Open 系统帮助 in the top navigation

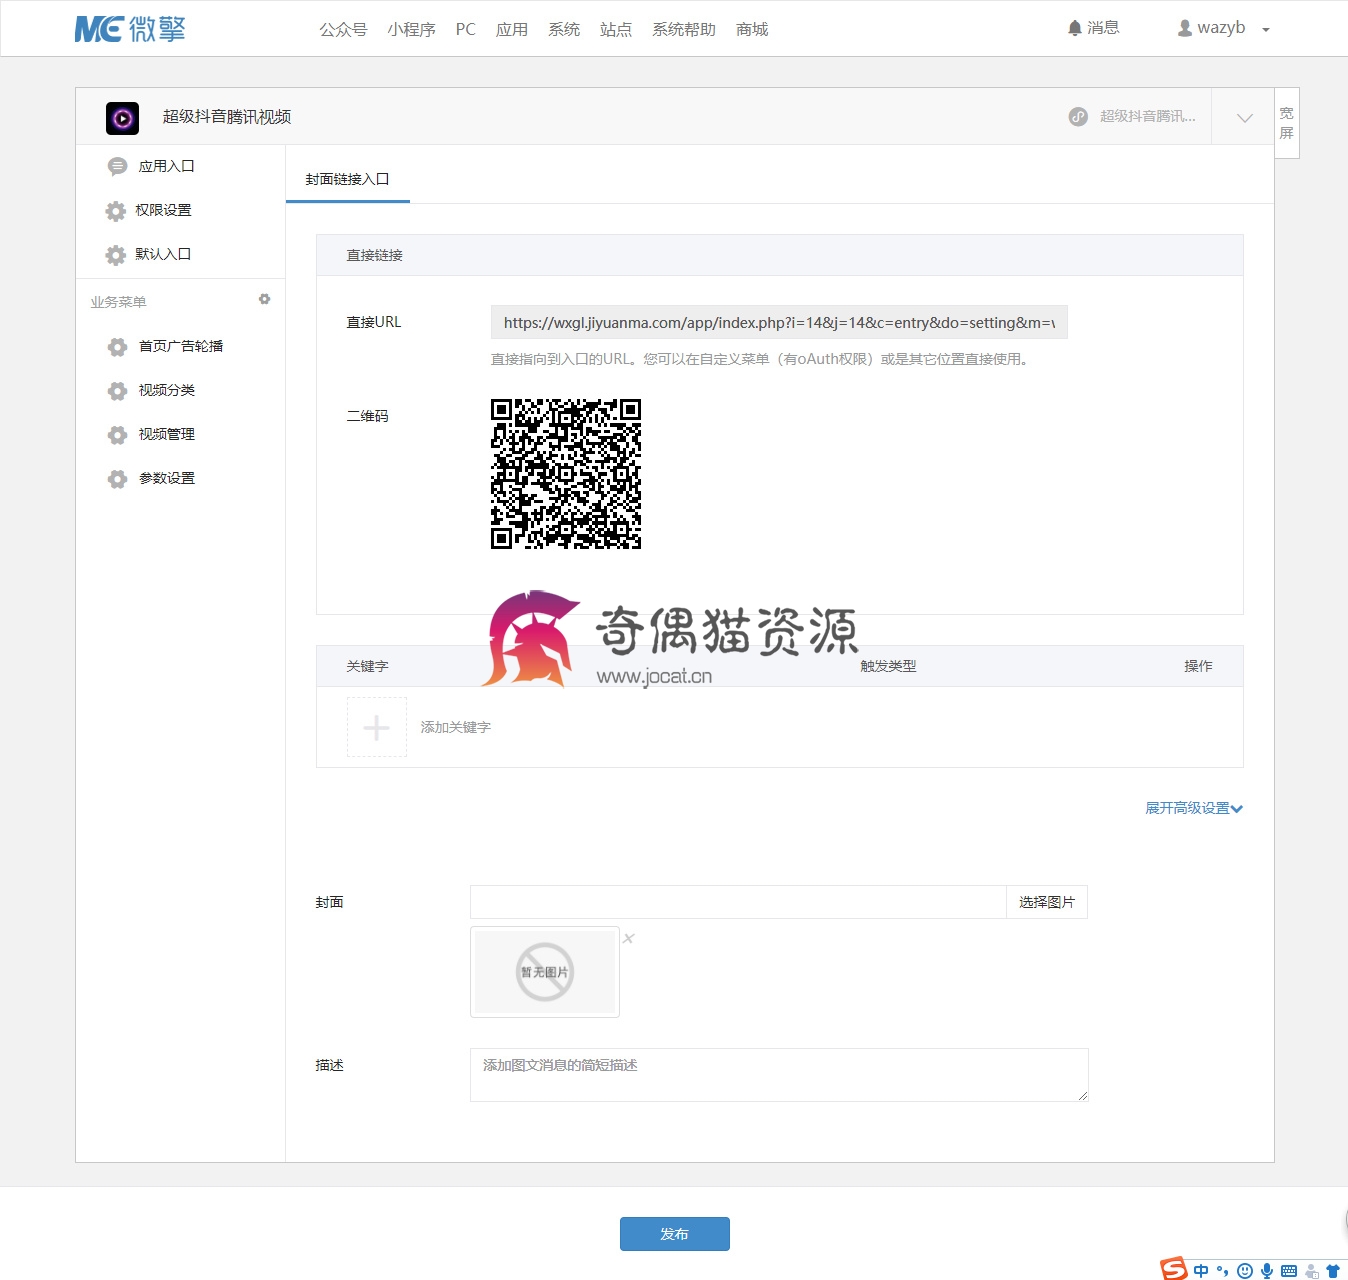(684, 29)
